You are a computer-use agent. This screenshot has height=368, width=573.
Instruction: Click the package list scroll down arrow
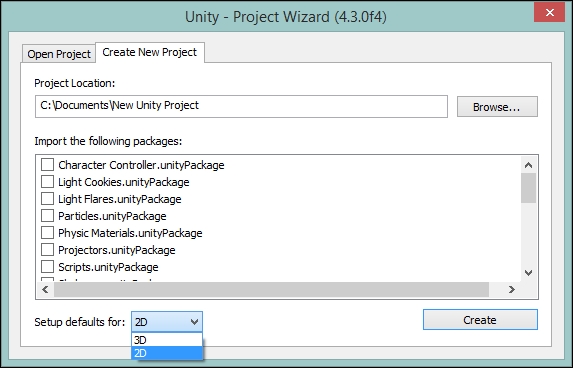528,273
